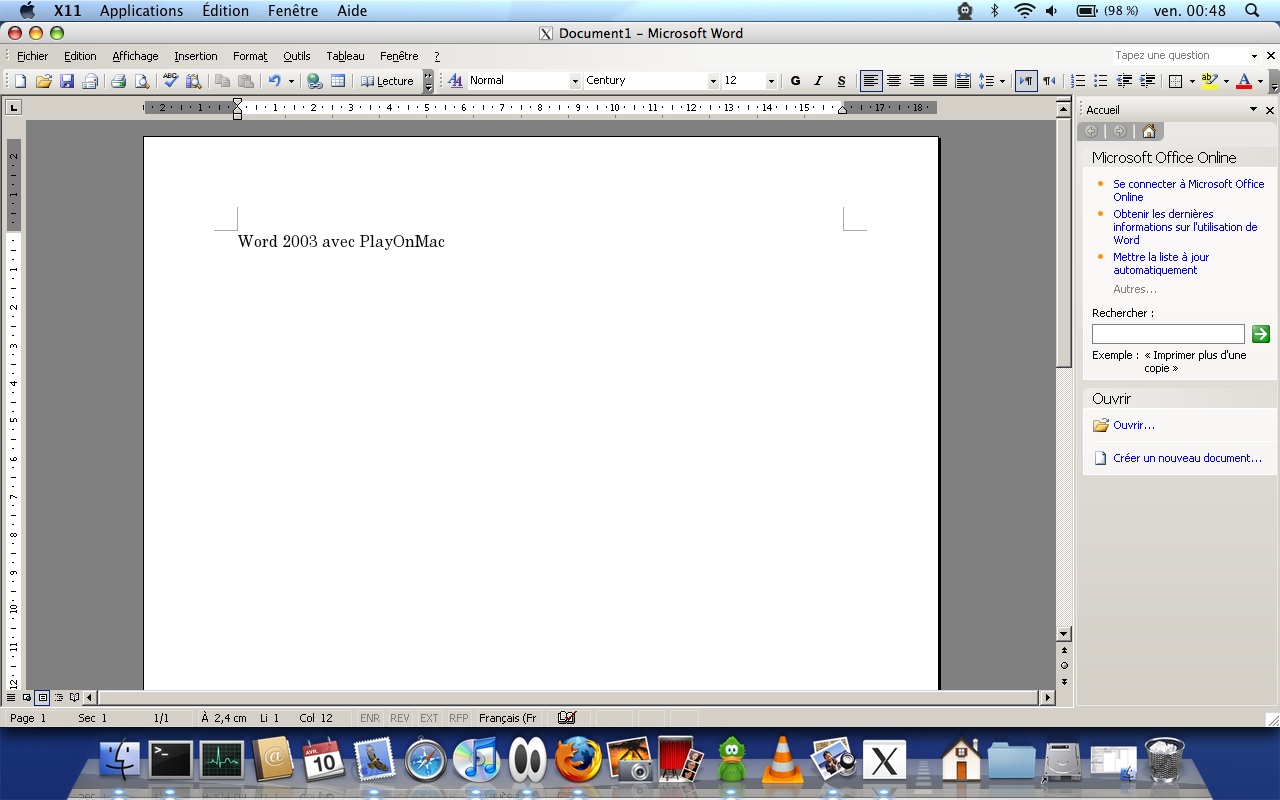Open the Affichage menu

coord(135,56)
